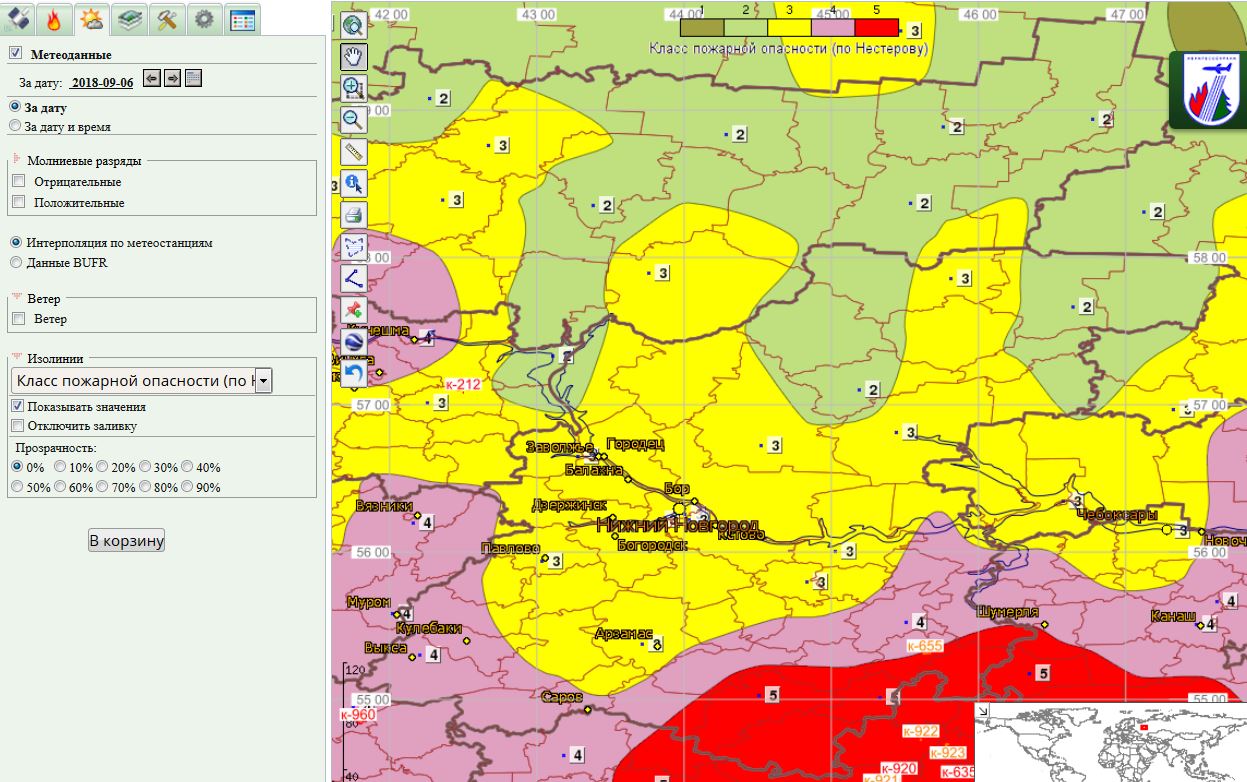1247x782 pixels.
Task: Click the pushpin add marker tool
Action: pos(354,310)
